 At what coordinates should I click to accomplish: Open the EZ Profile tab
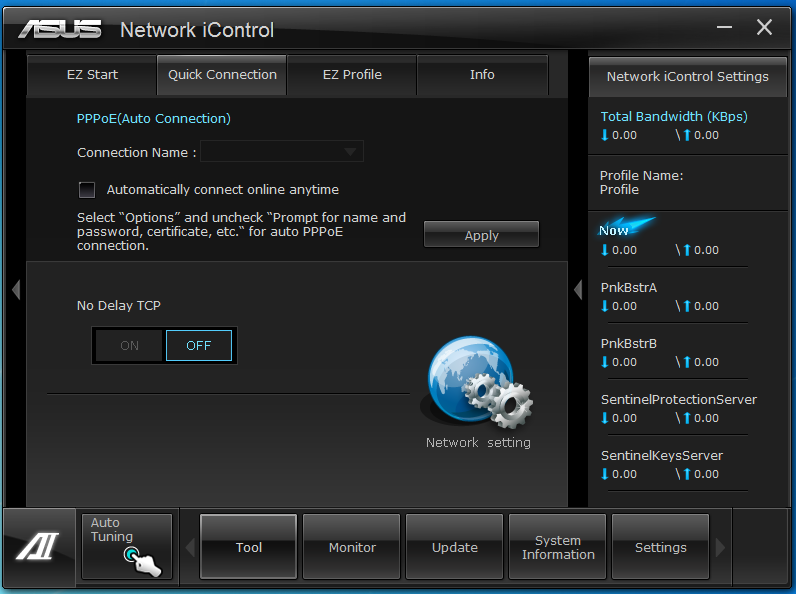tap(352, 75)
